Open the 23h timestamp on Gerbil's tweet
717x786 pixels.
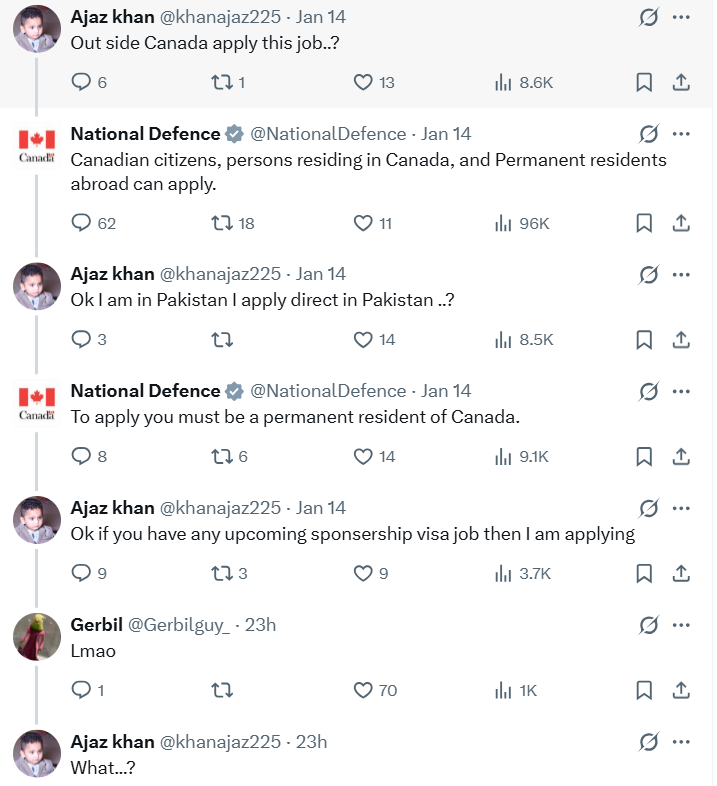click(x=260, y=625)
